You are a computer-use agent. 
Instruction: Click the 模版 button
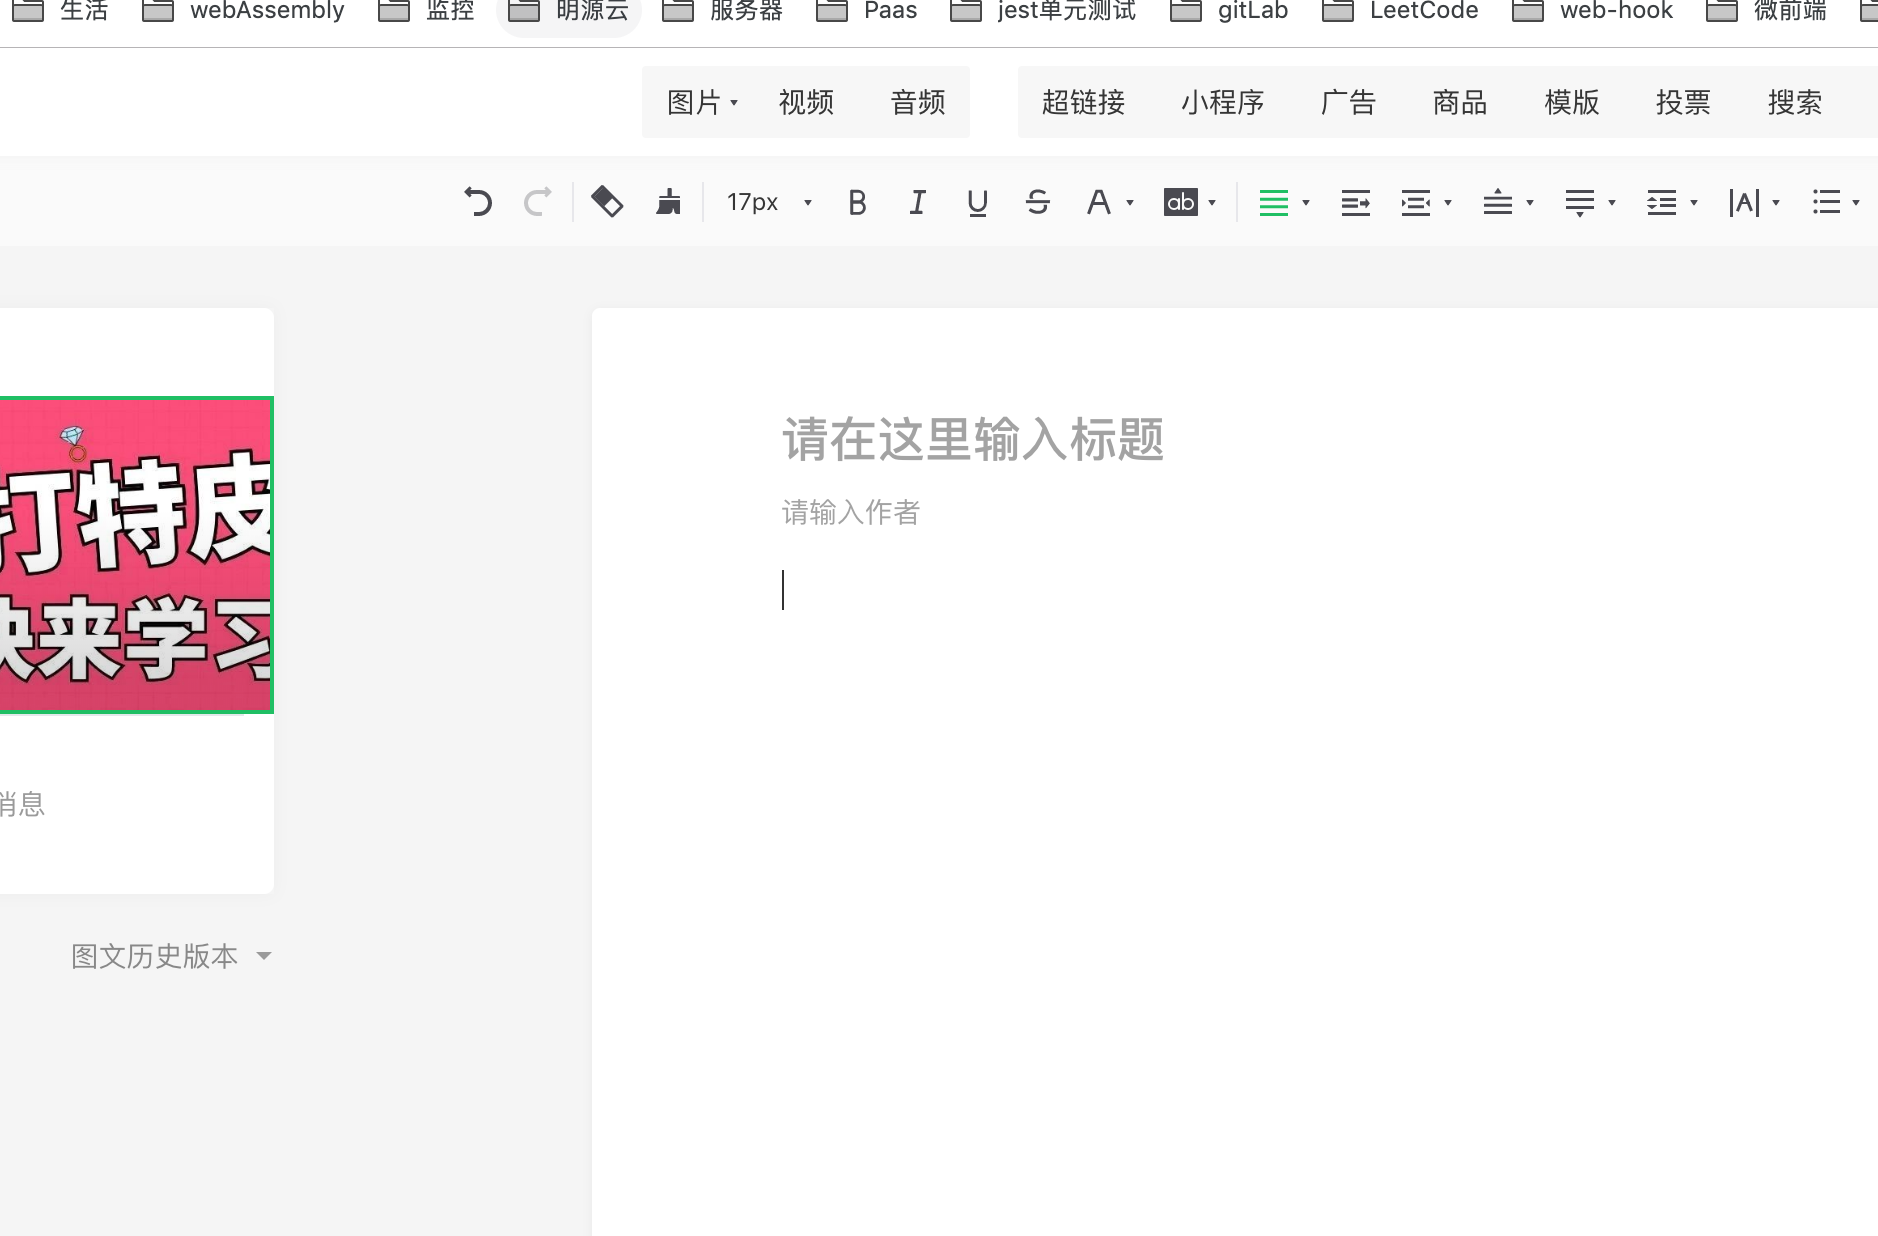coord(1572,102)
